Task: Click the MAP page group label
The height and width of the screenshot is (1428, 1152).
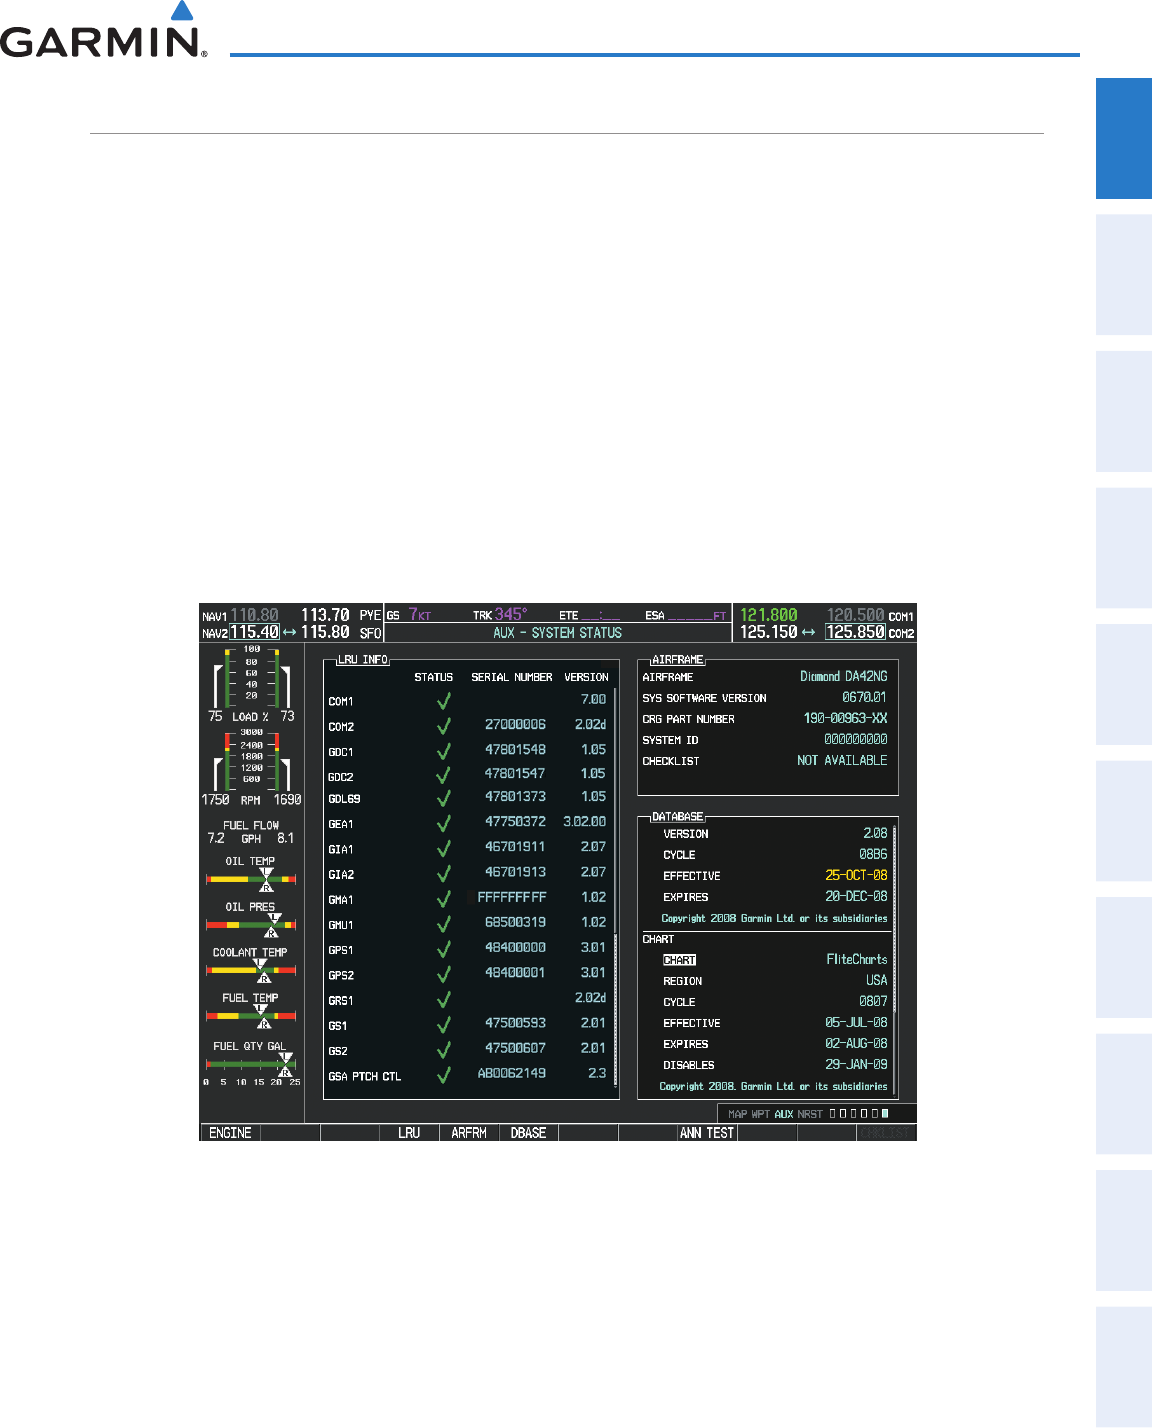Action: coord(737,1114)
